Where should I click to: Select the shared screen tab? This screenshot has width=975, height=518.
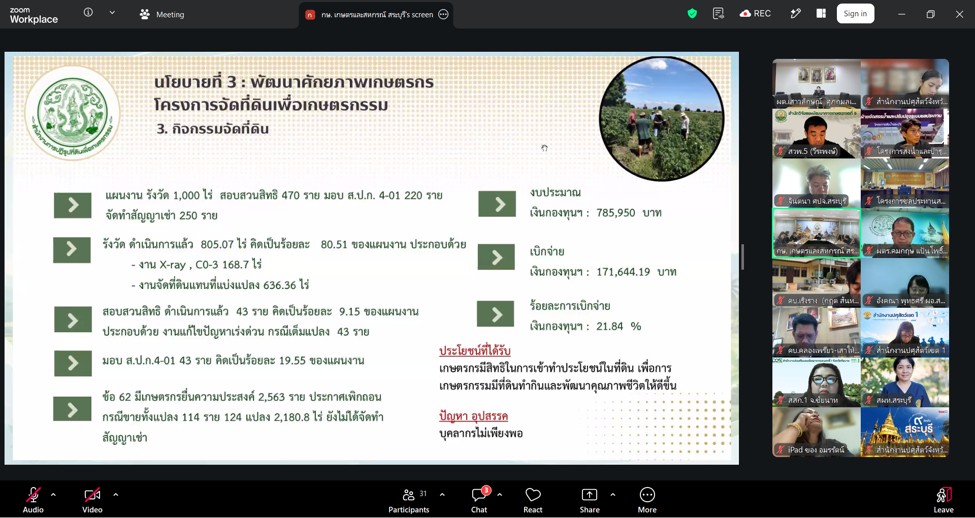coord(376,14)
